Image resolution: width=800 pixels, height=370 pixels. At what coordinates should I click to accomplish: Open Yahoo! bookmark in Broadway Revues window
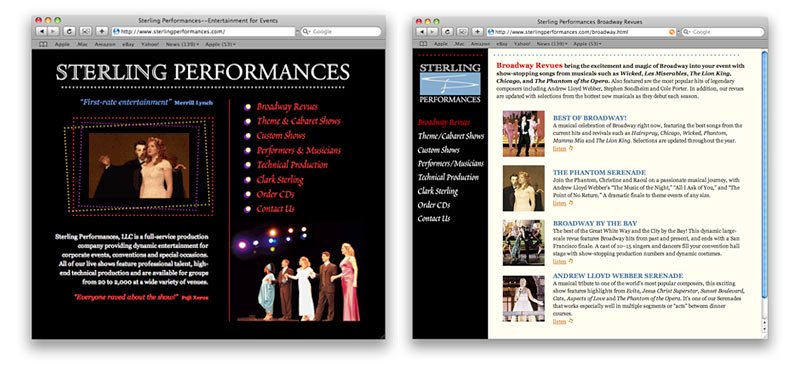tap(522, 44)
